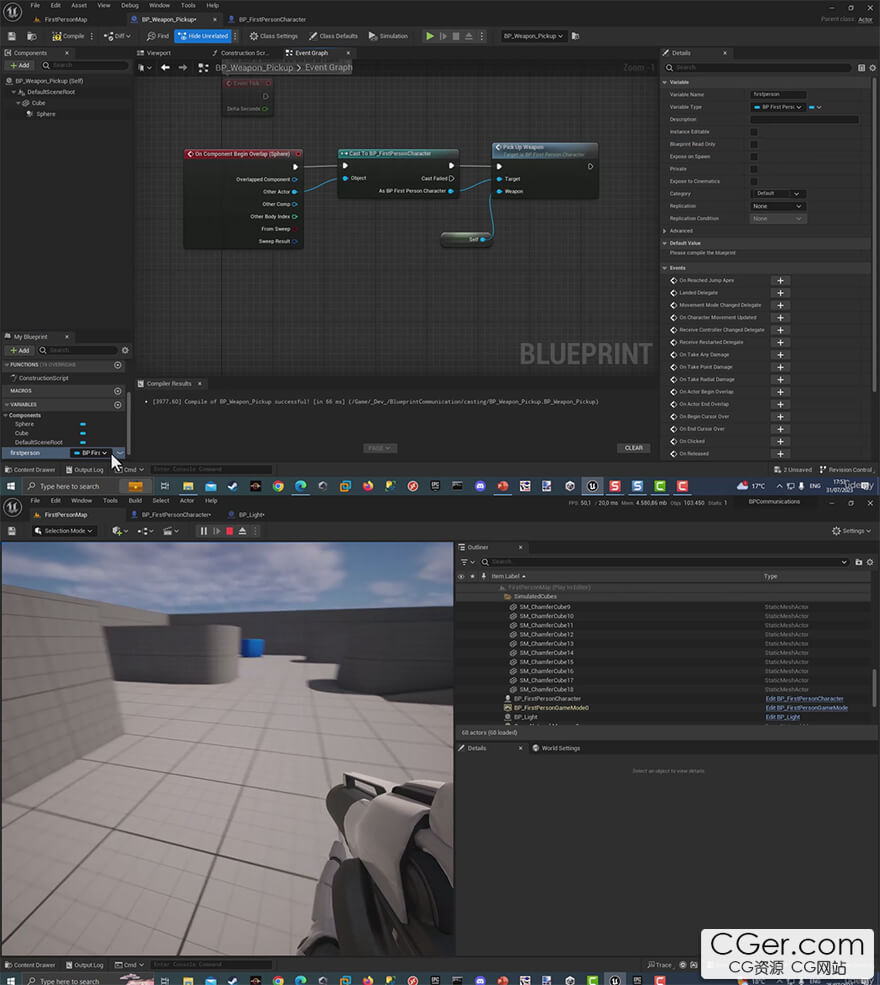Add the On Reached Jump Apex event
This screenshot has height=985, width=880.
pos(780,281)
